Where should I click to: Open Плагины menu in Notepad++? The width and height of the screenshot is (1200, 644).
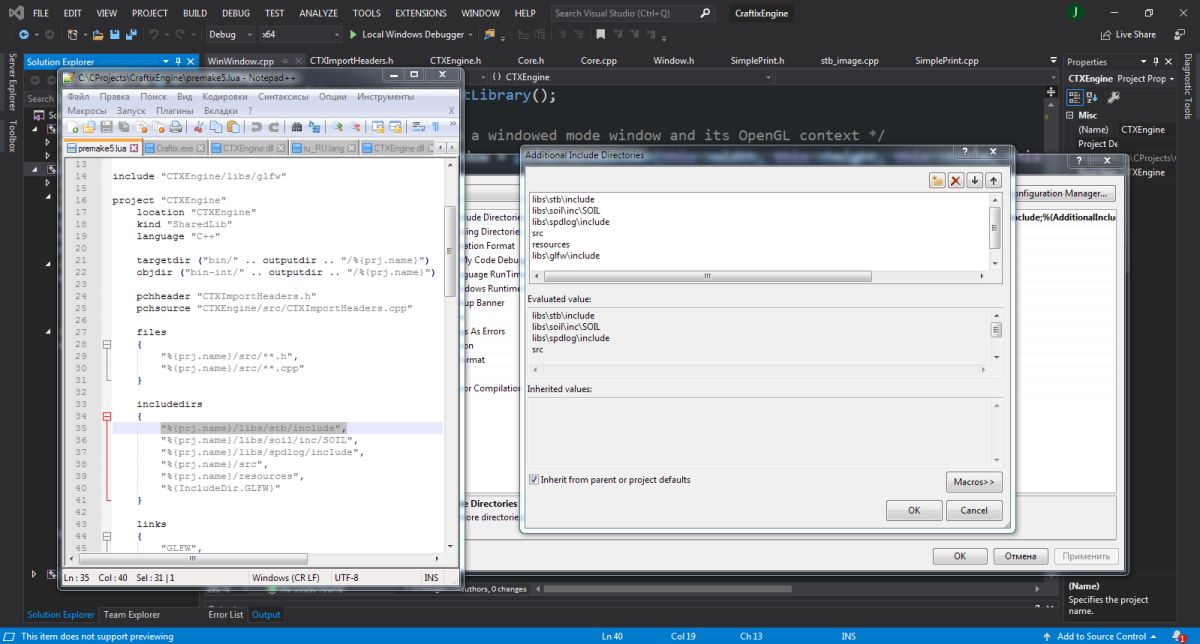(175, 110)
